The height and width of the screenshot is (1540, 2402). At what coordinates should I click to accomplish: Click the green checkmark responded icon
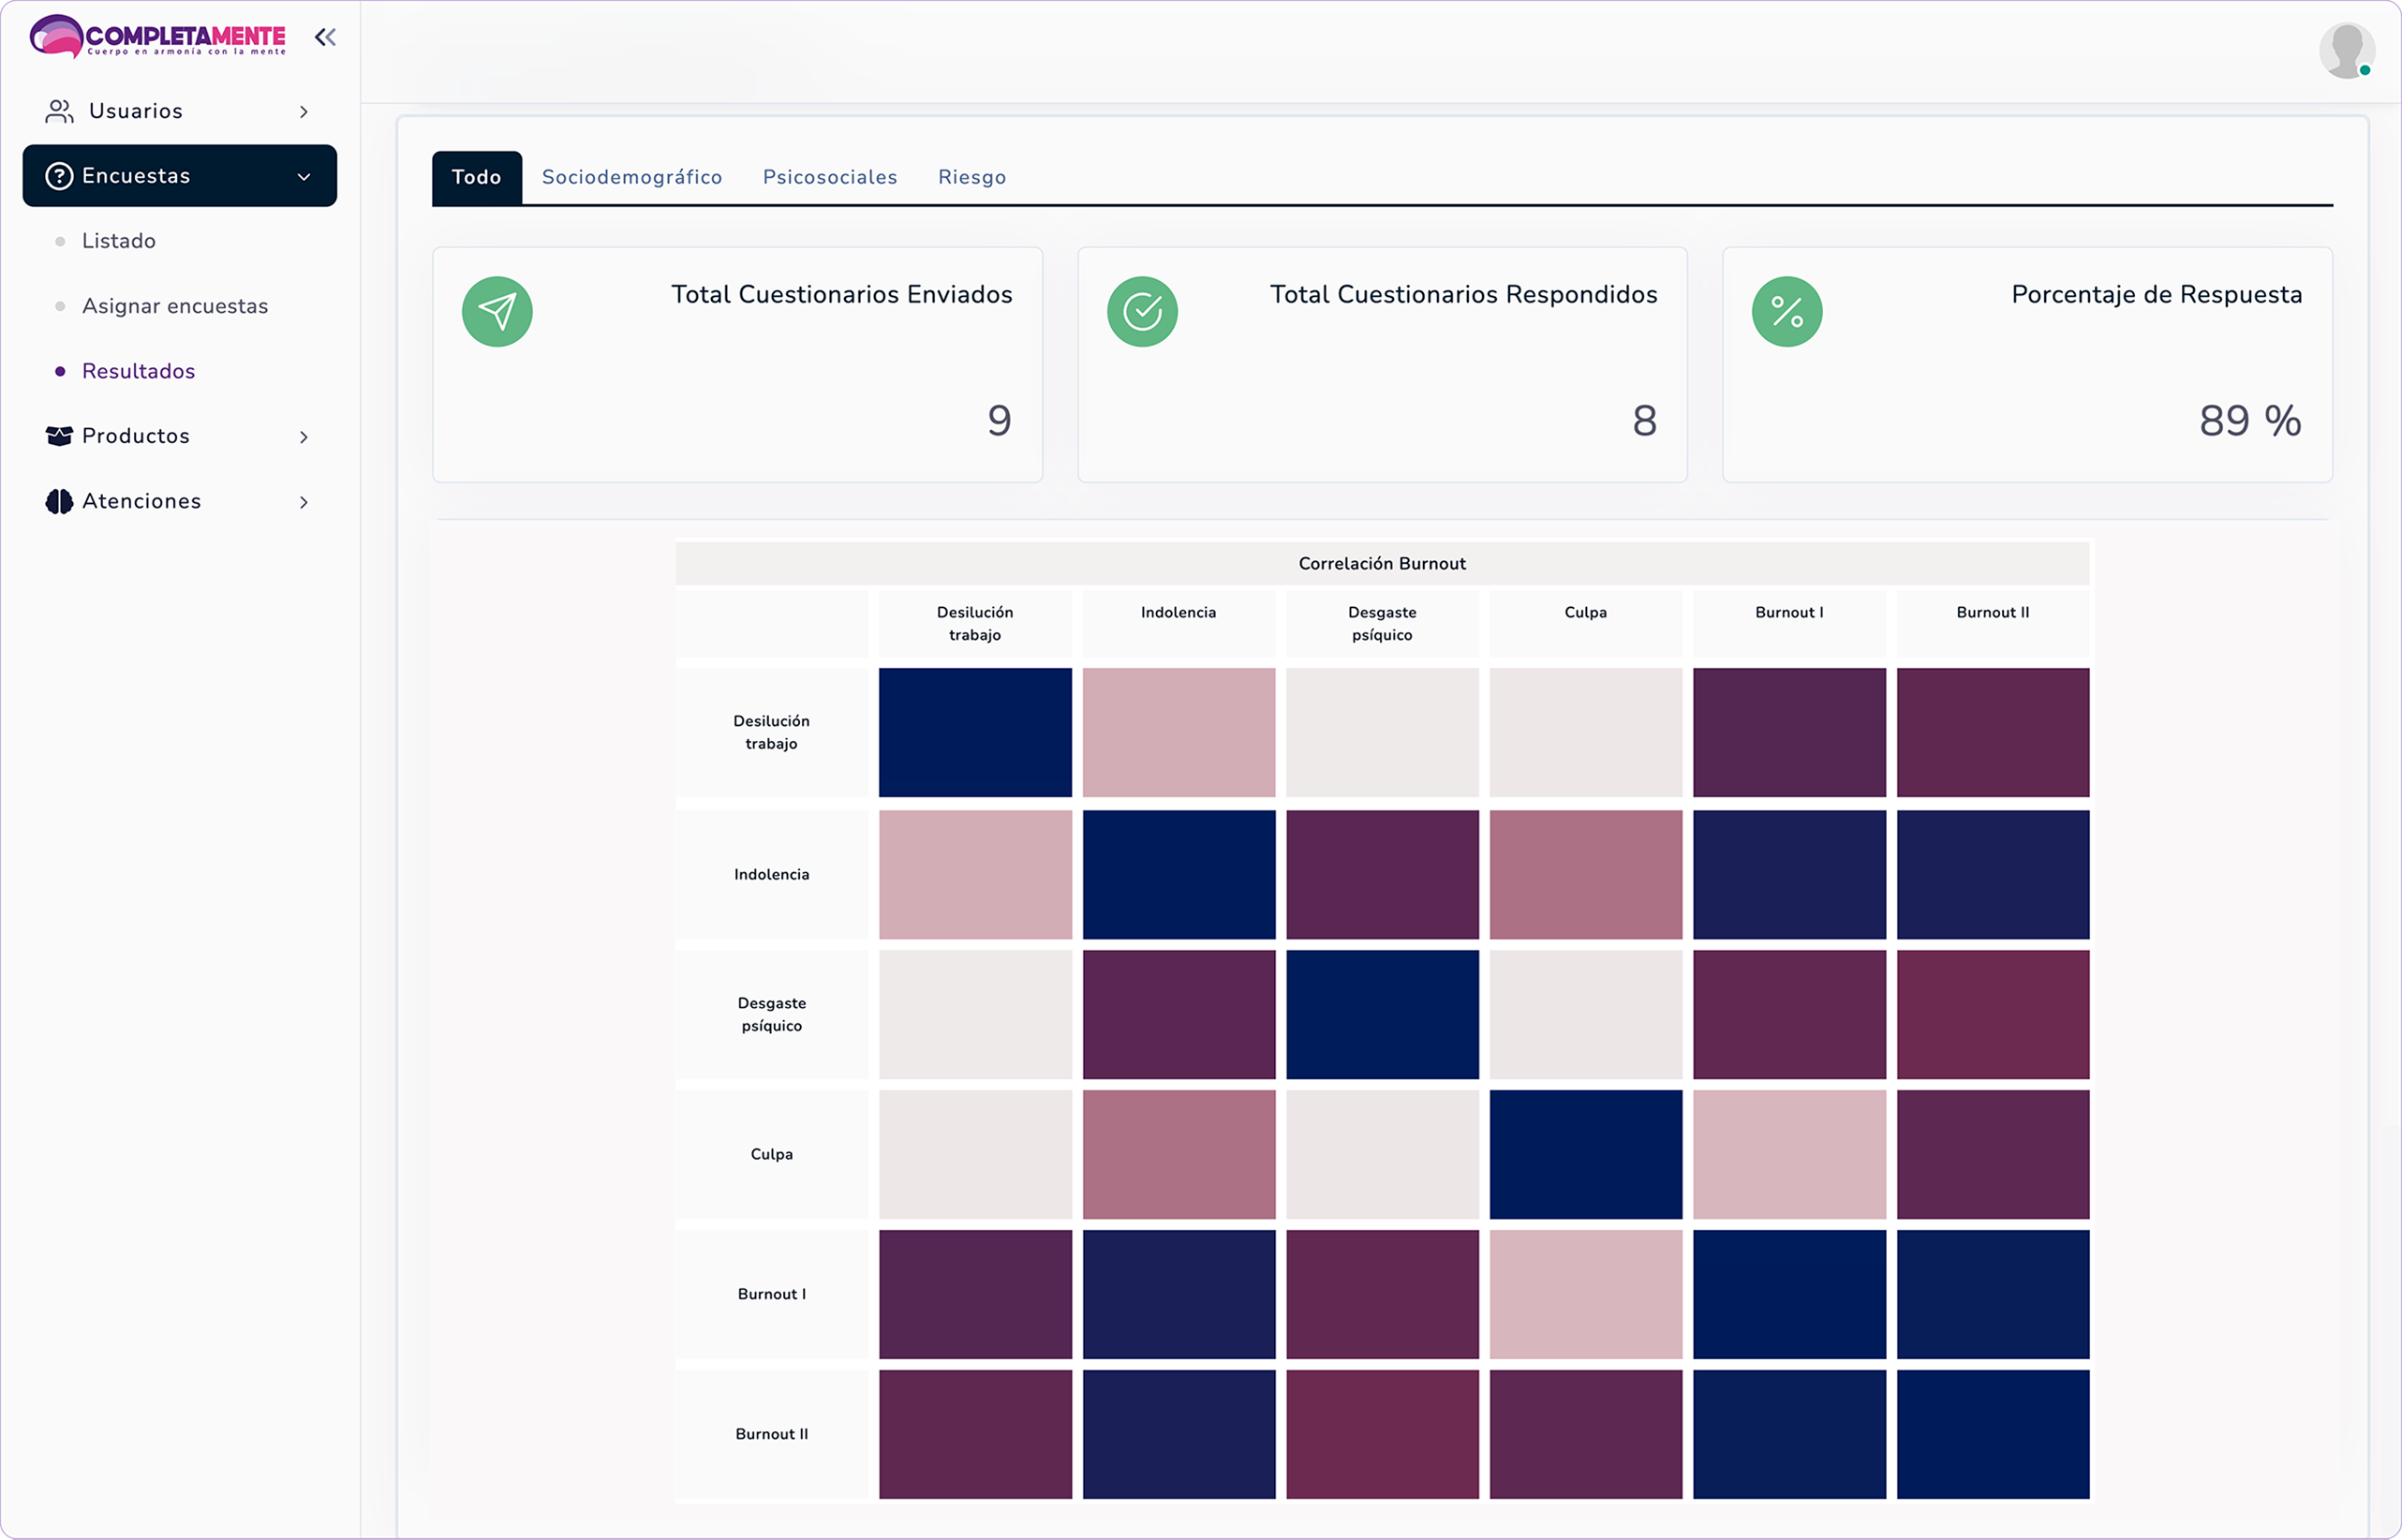click(x=1142, y=312)
